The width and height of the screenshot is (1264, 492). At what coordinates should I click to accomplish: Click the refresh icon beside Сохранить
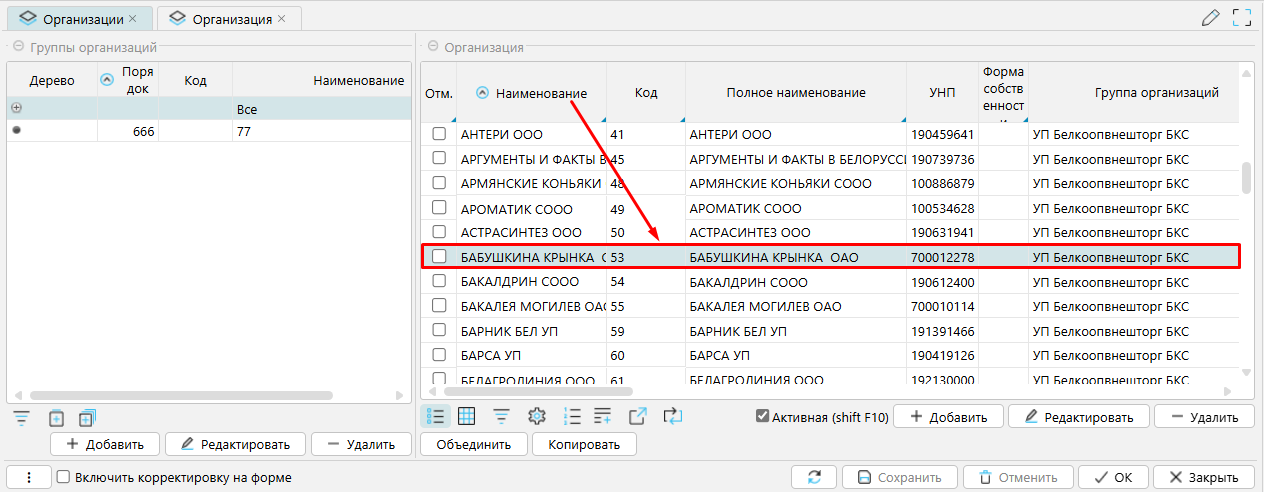(x=814, y=478)
